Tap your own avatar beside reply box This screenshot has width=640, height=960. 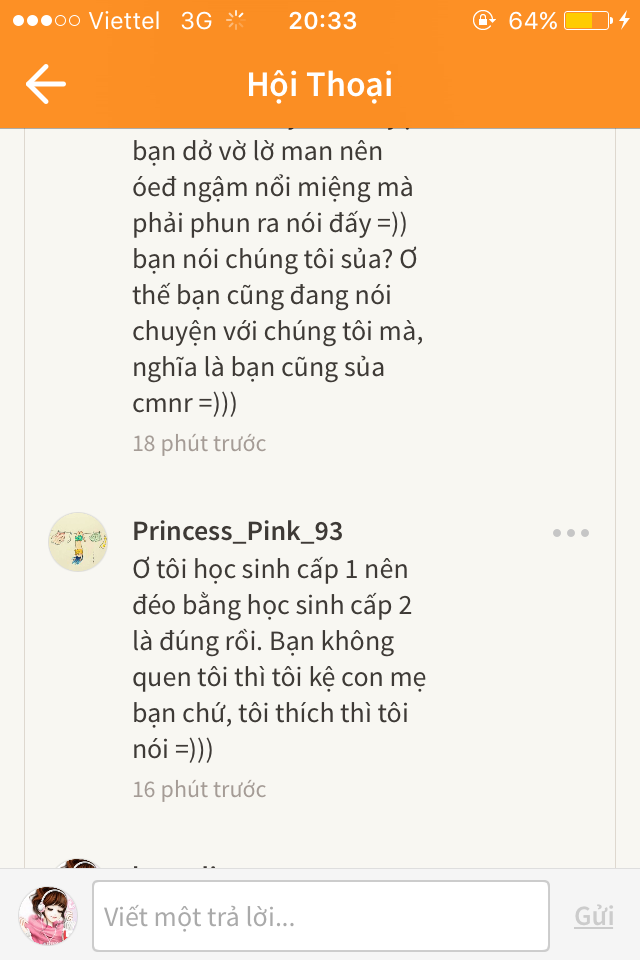48,916
